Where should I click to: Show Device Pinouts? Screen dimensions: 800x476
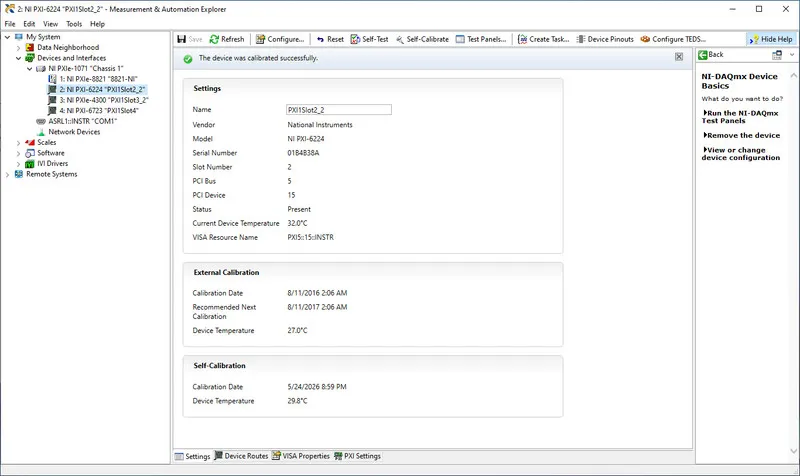605,39
